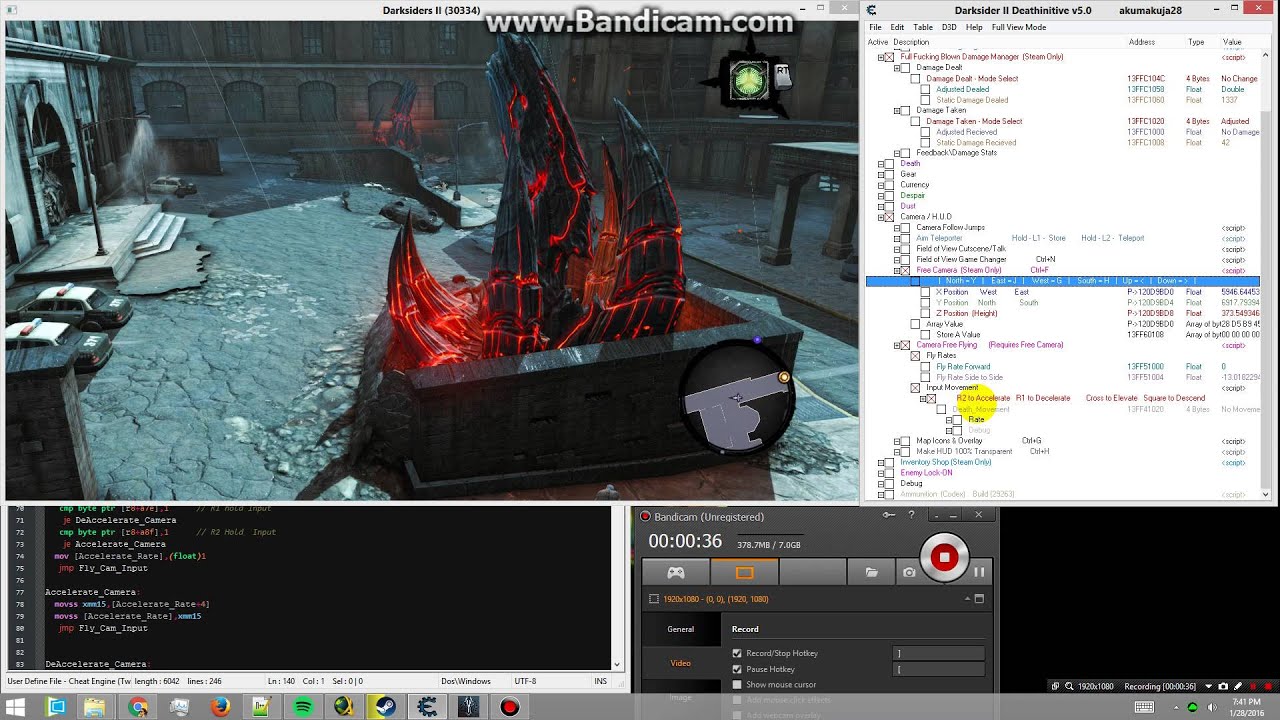Open Cheat Engine File menu
Screen dimensions: 1280x720
pos(875,27)
